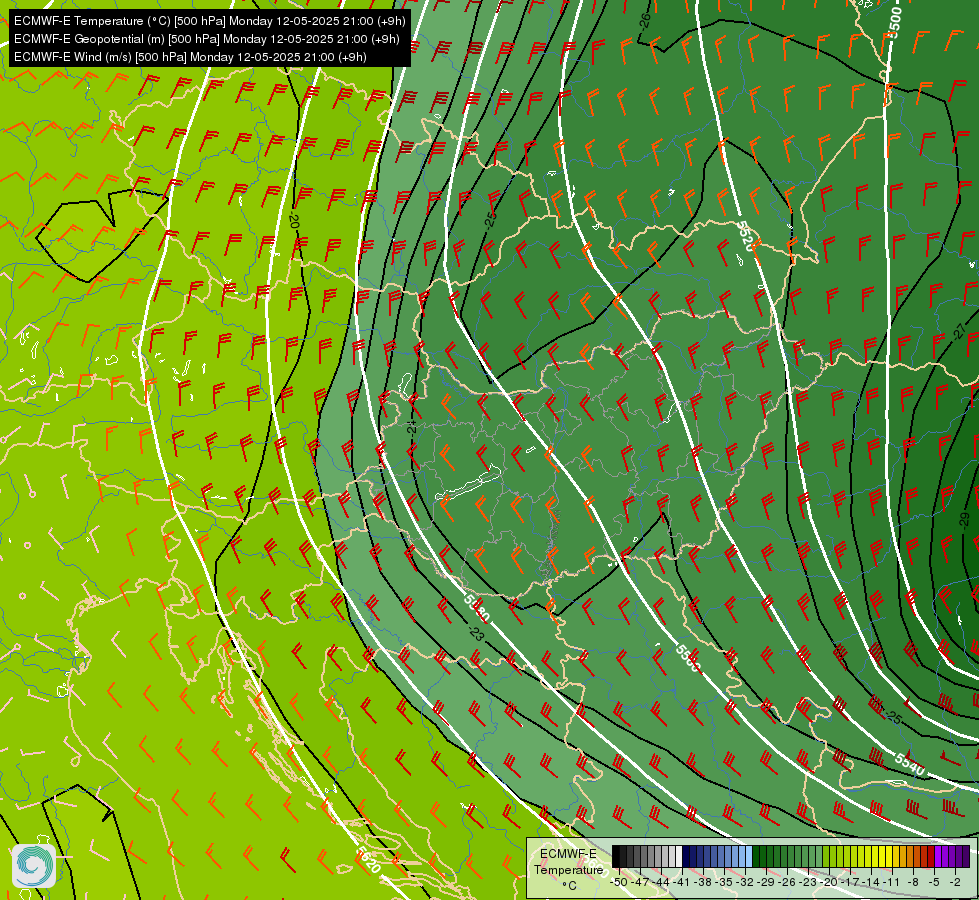979x900 pixels.
Task: Click the -47 value in the legend
Action: [641, 882]
